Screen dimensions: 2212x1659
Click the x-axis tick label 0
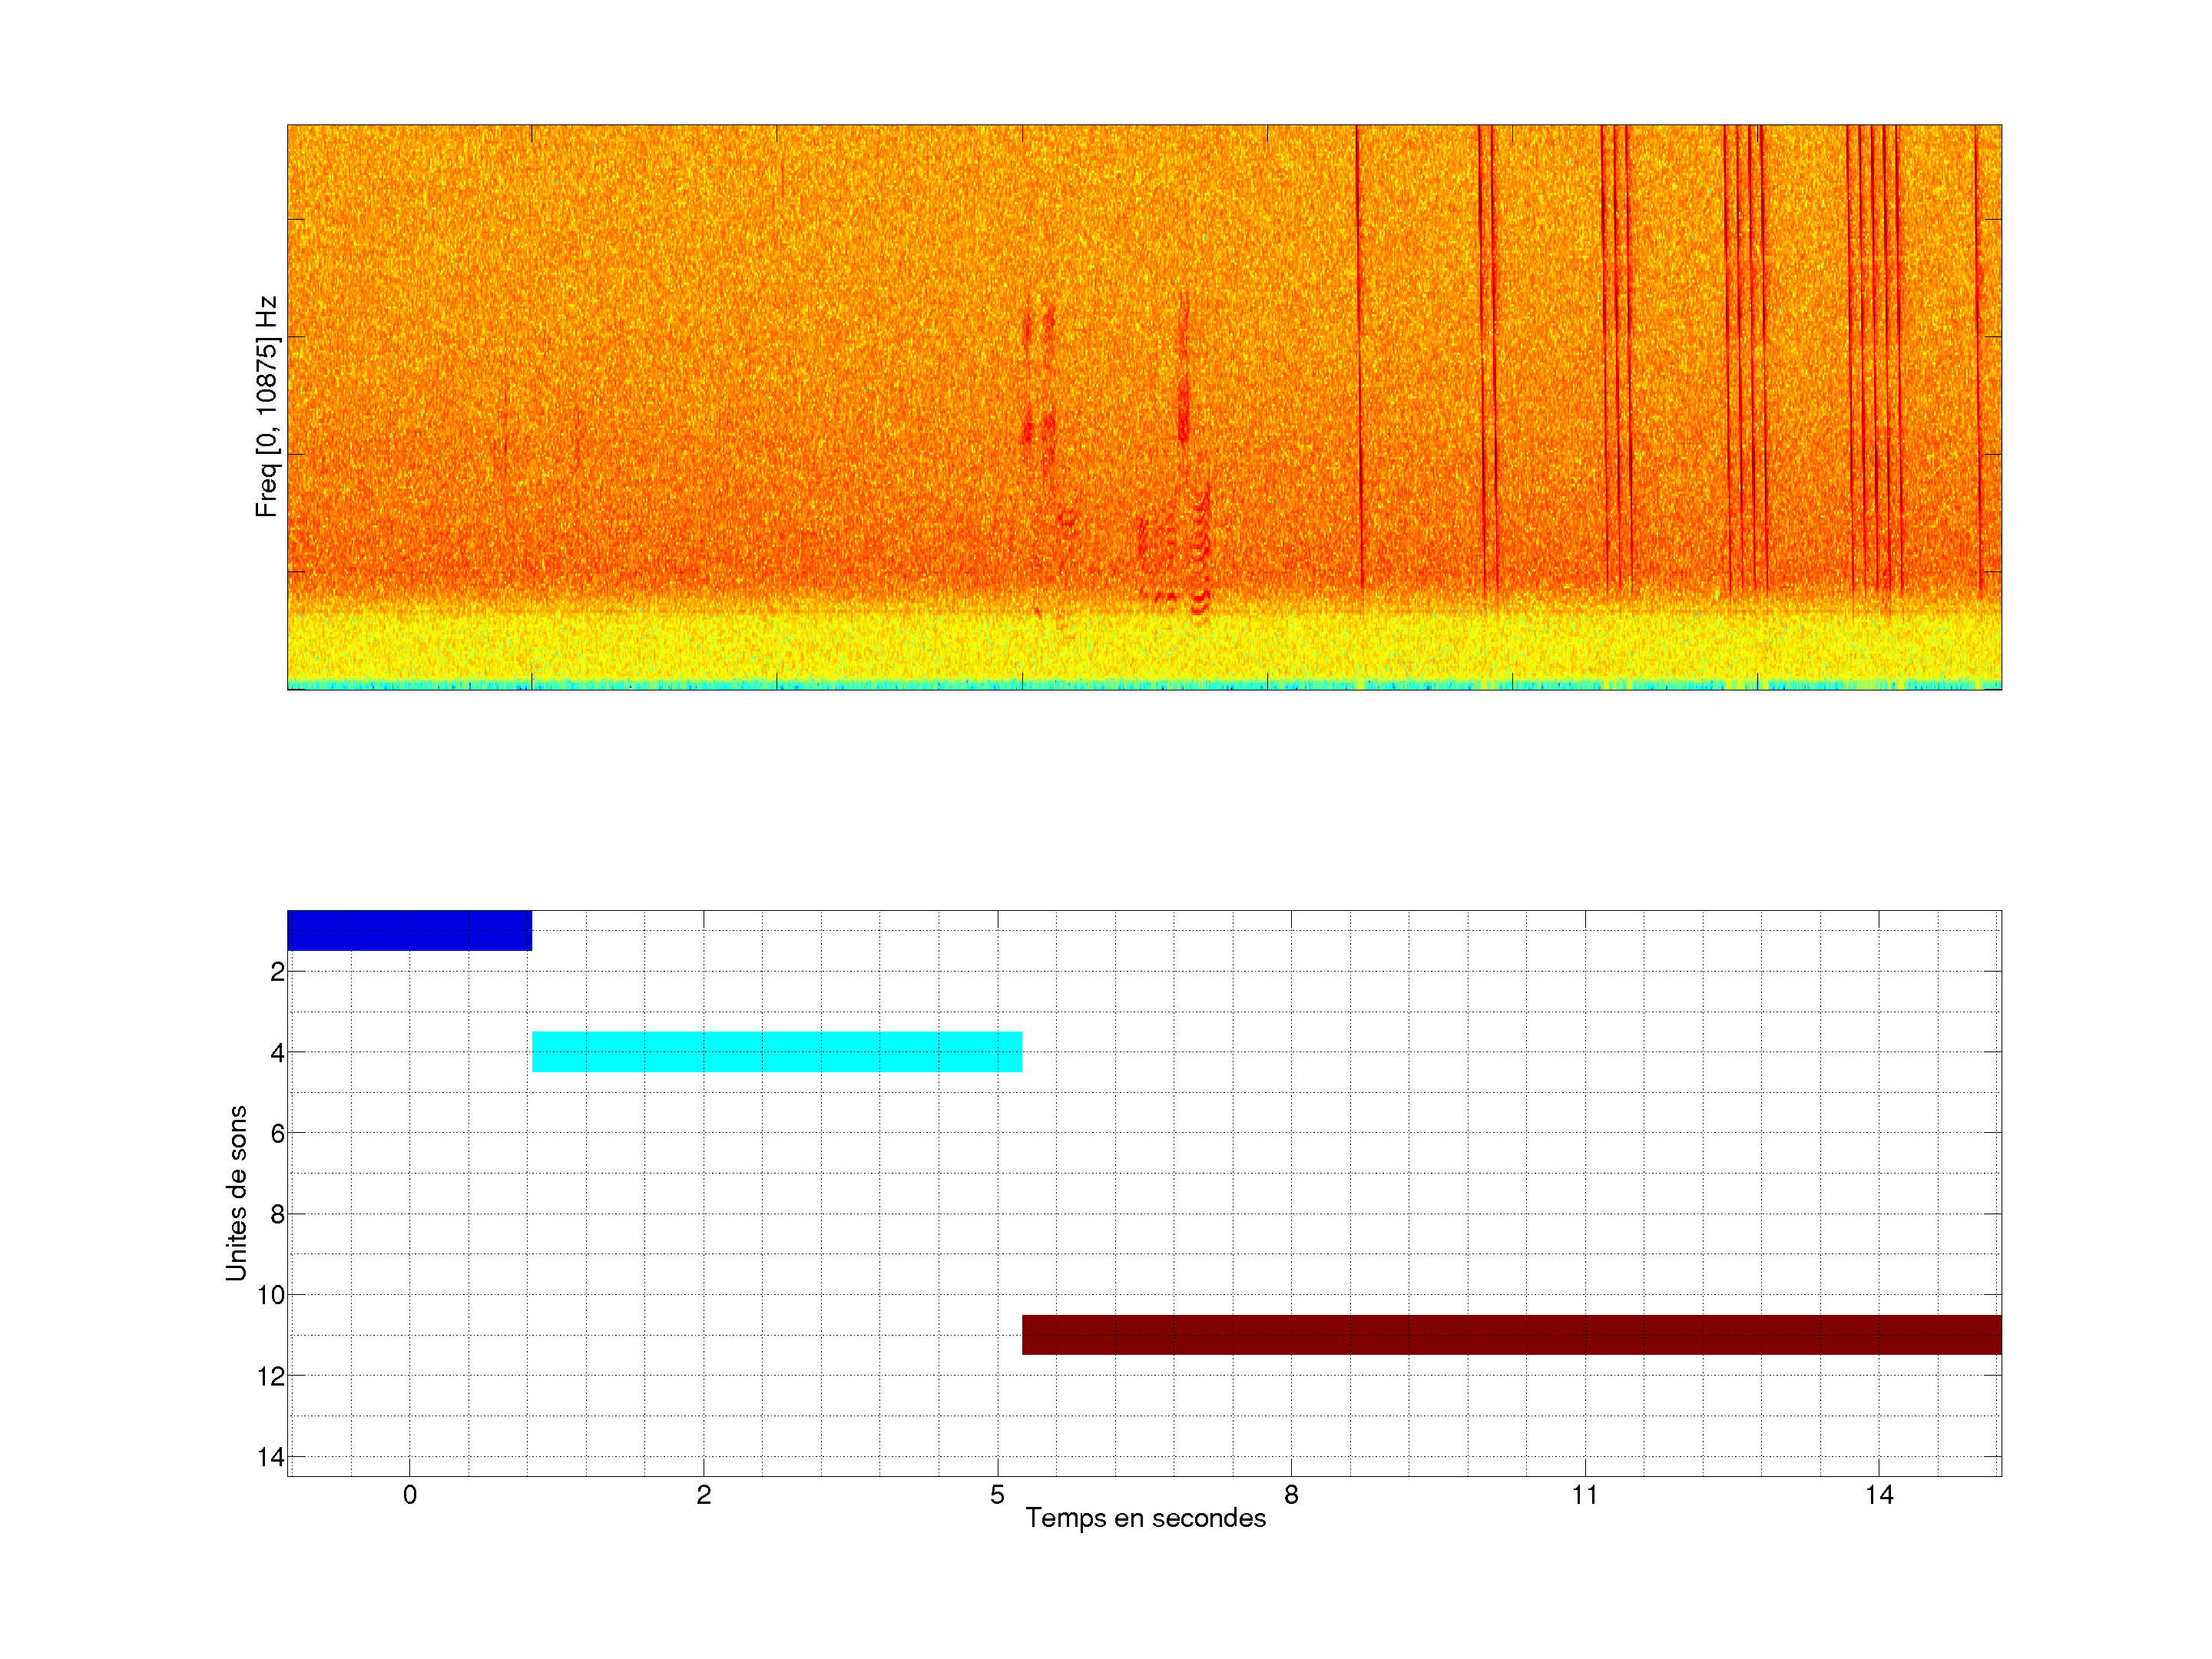click(x=409, y=1495)
